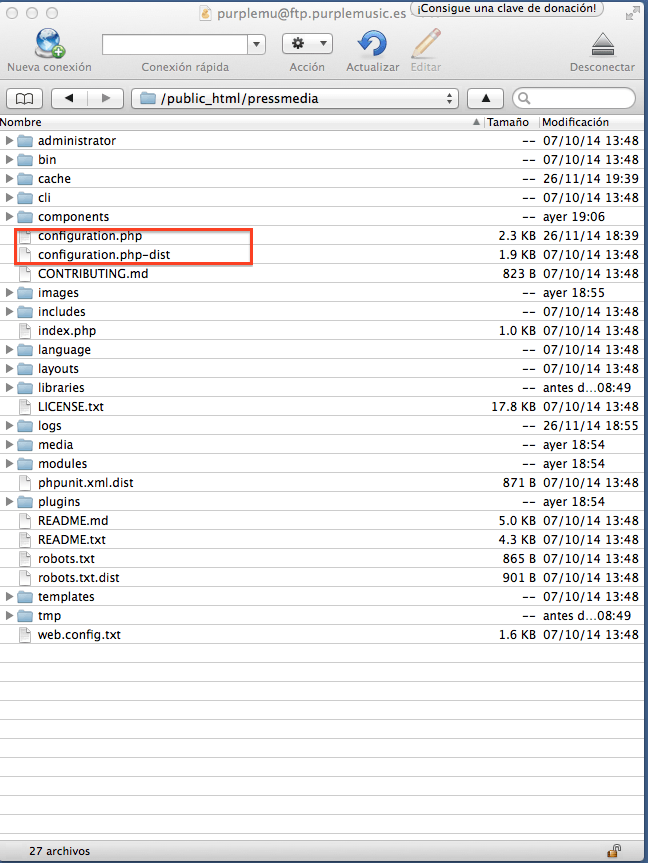The width and height of the screenshot is (648, 863).
Task: Toggle fullscreen with the window corner arrows
Action: pos(633,13)
